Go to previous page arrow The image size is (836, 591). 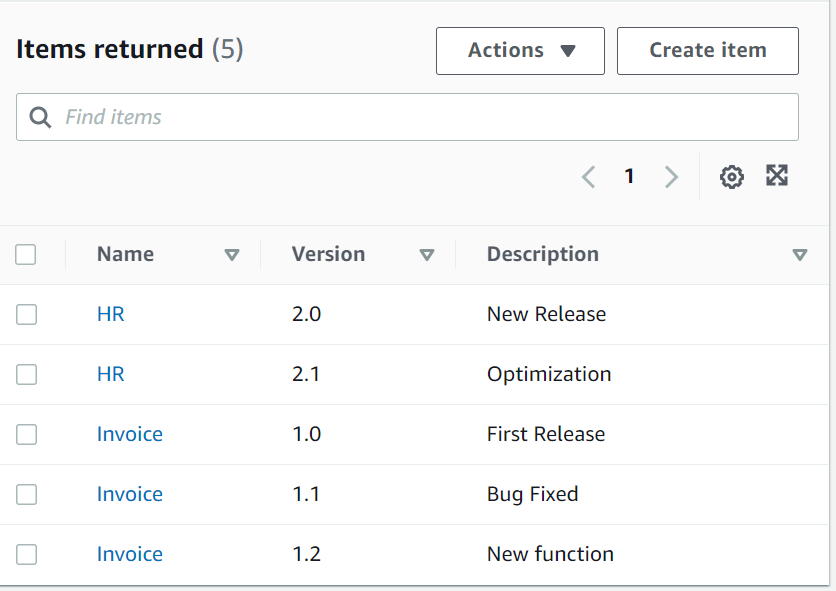[588, 177]
